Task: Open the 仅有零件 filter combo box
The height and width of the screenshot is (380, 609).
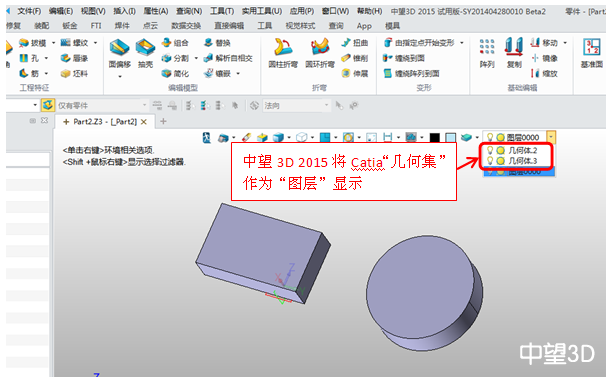Action: [102, 105]
